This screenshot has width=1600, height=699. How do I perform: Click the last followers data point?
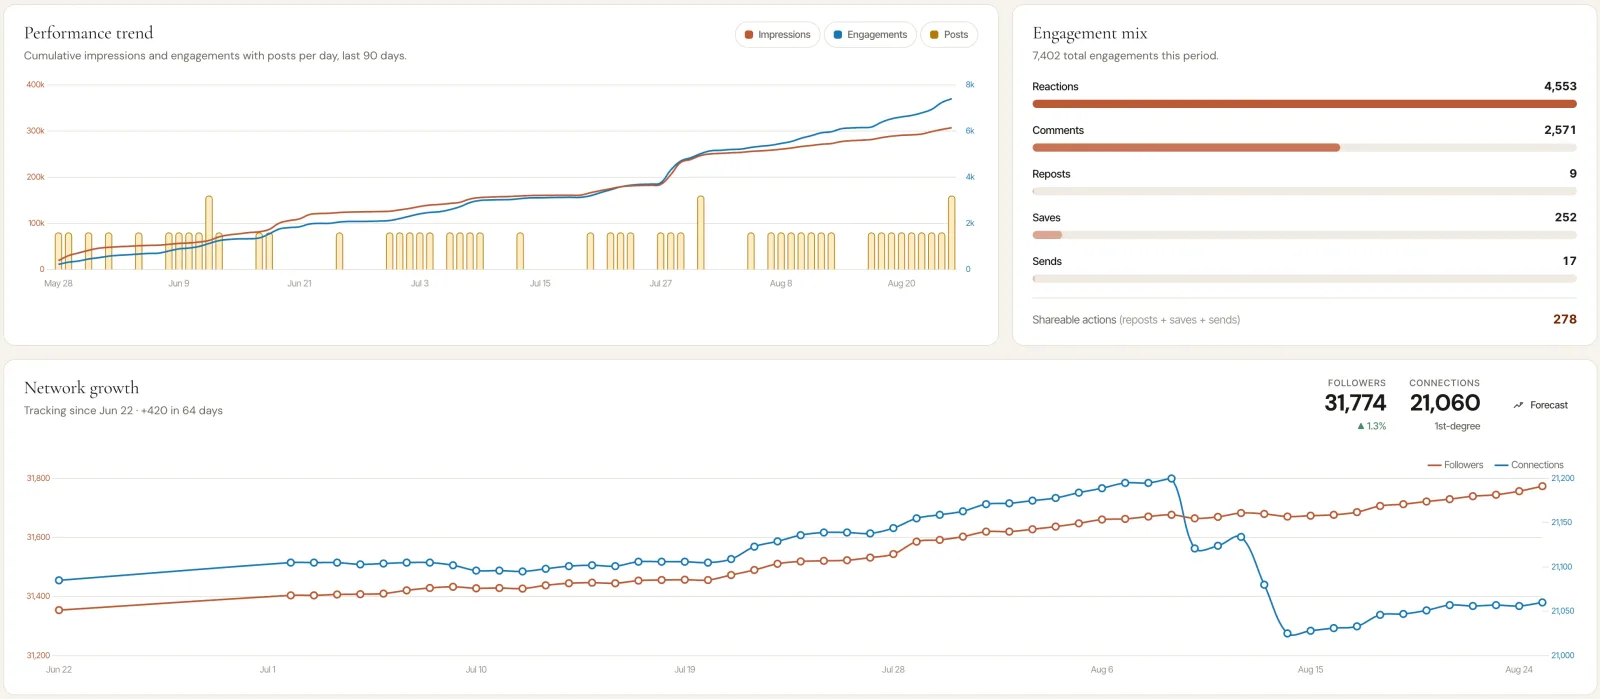[x=1542, y=487]
